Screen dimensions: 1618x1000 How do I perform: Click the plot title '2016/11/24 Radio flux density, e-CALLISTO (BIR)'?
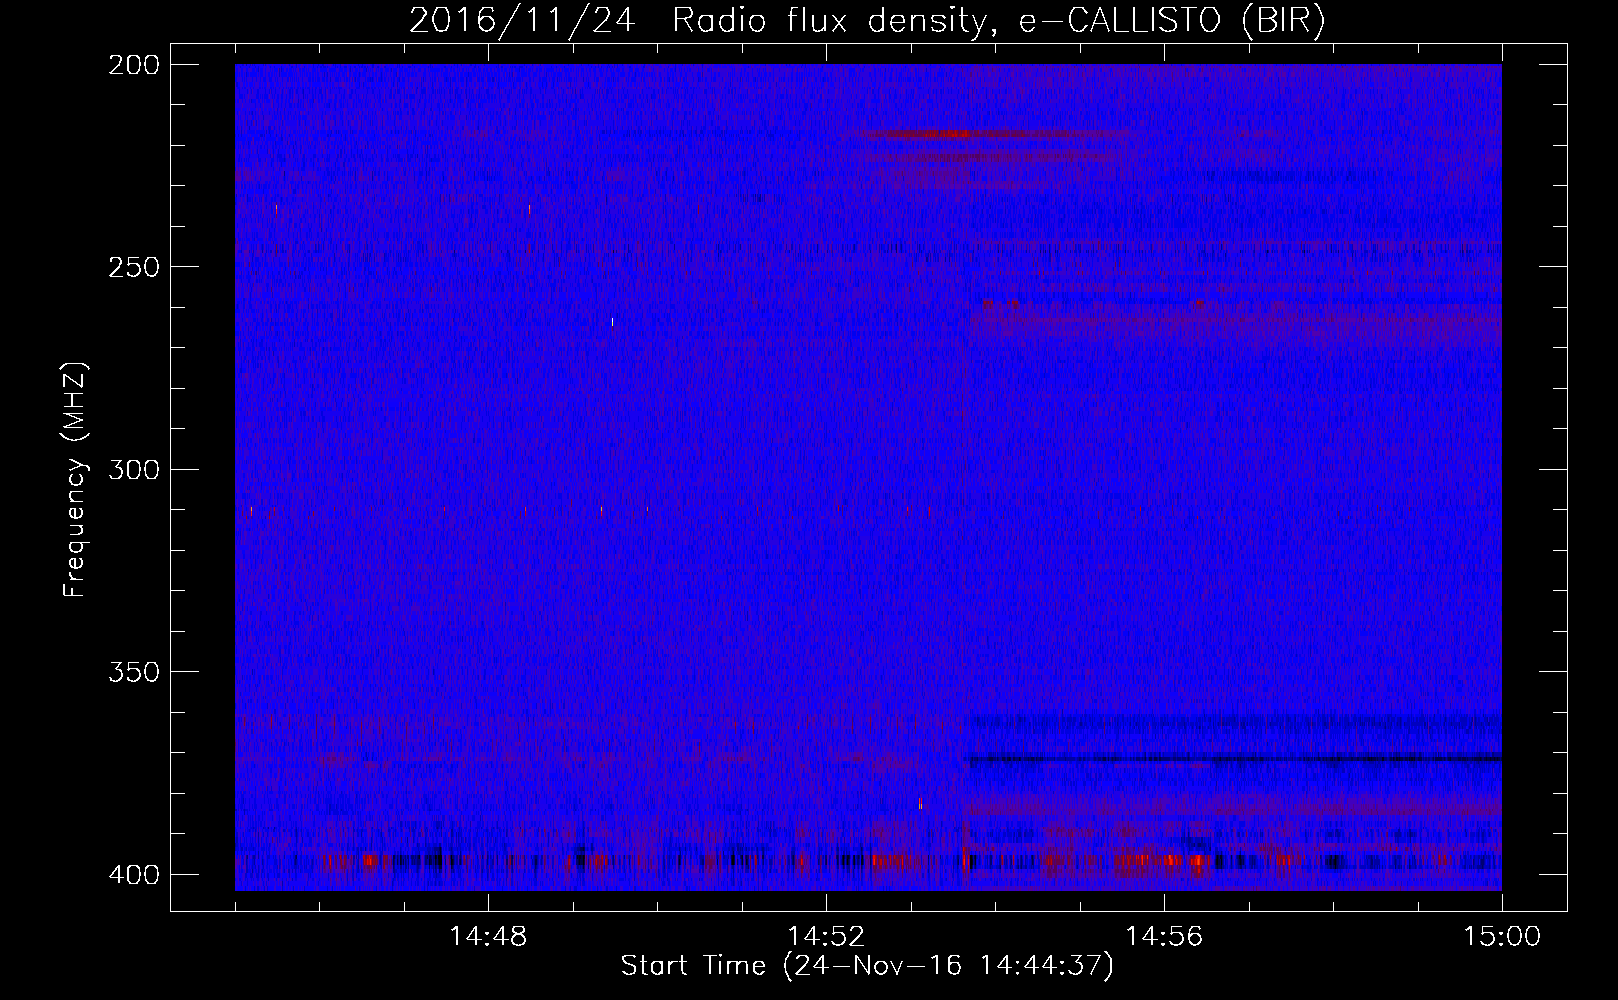[x=867, y=20]
